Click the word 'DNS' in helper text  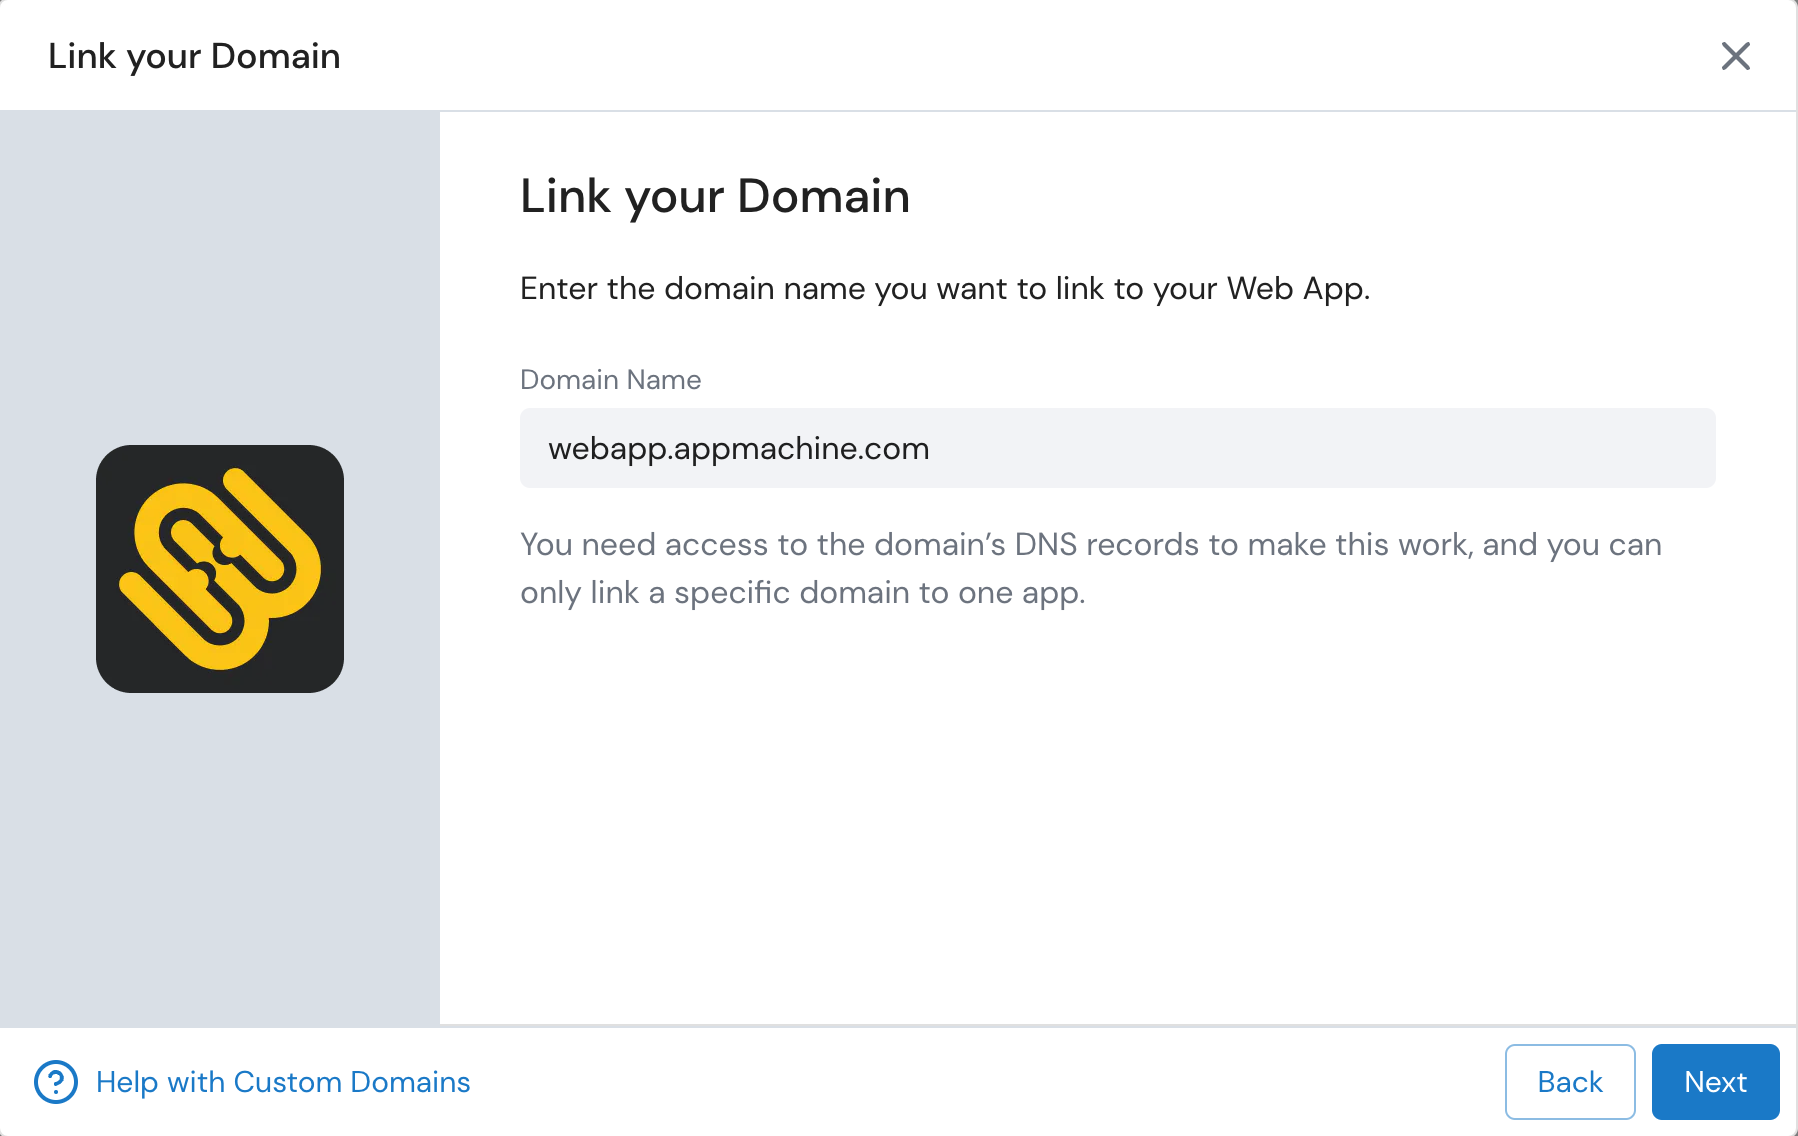pyautogui.click(x=1045, y=545)
